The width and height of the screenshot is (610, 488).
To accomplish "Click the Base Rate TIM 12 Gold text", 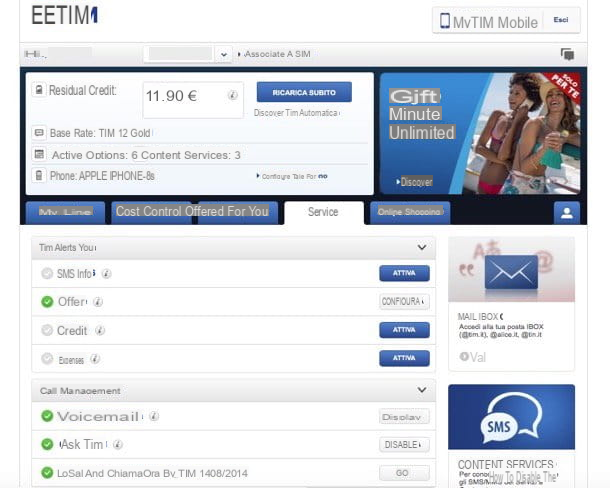I will pos(100,133).
